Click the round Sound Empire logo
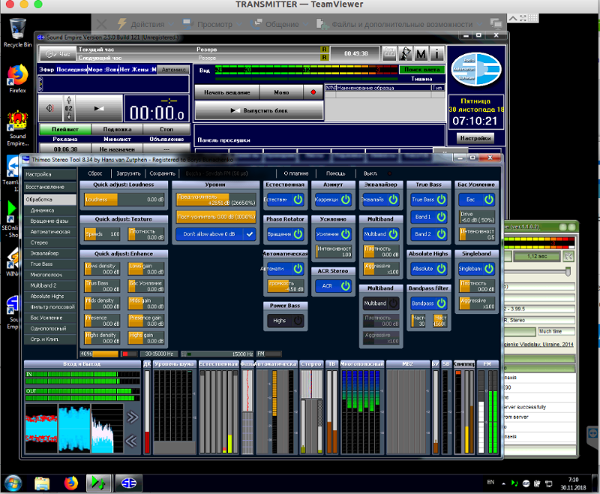The image size is (600, 494). coord(476,70)
